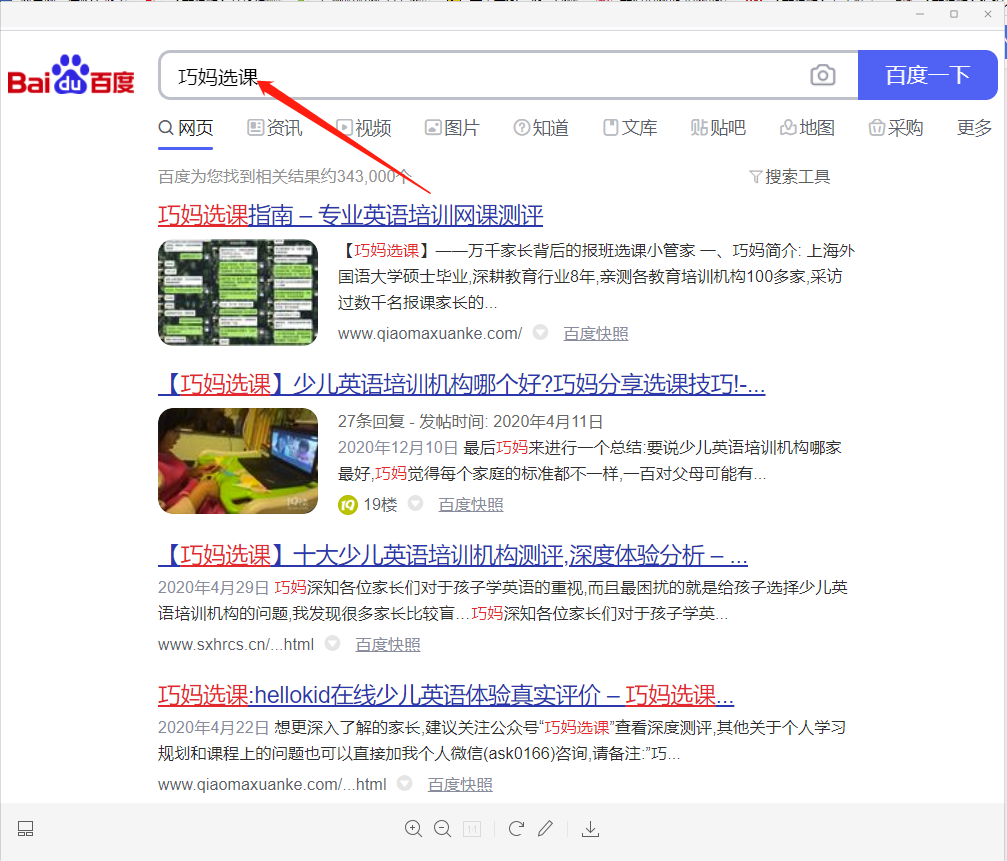
Task: Switch to 视频 tab
Action: click(x=363, y=128)
